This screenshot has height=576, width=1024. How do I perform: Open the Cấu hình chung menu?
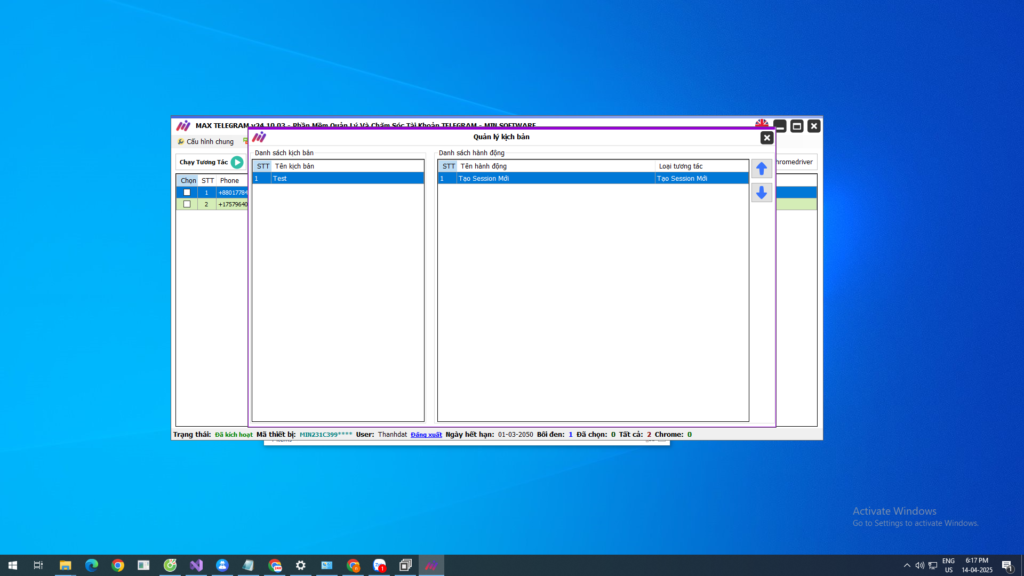point(206,142)
